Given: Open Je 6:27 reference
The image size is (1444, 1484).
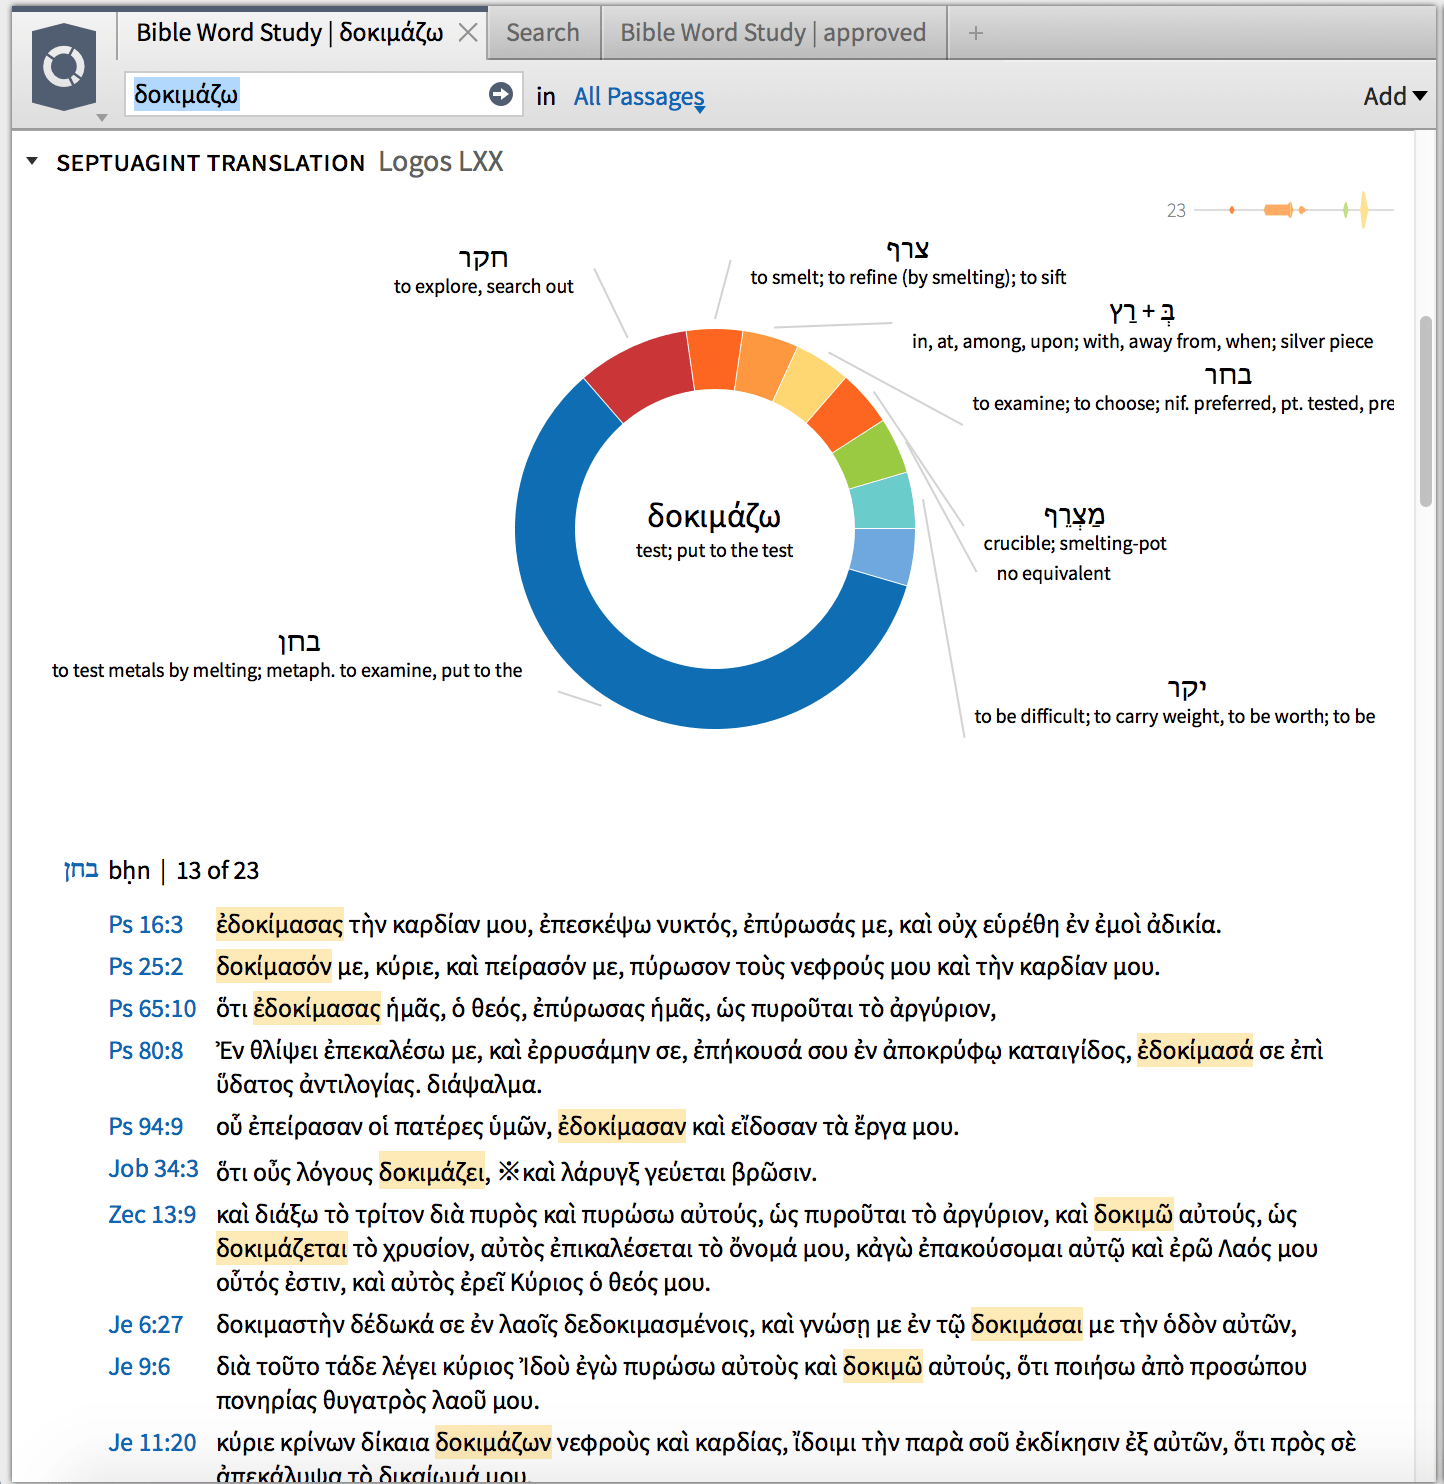Looking at the screenshot, I should tap(146, 1324).
